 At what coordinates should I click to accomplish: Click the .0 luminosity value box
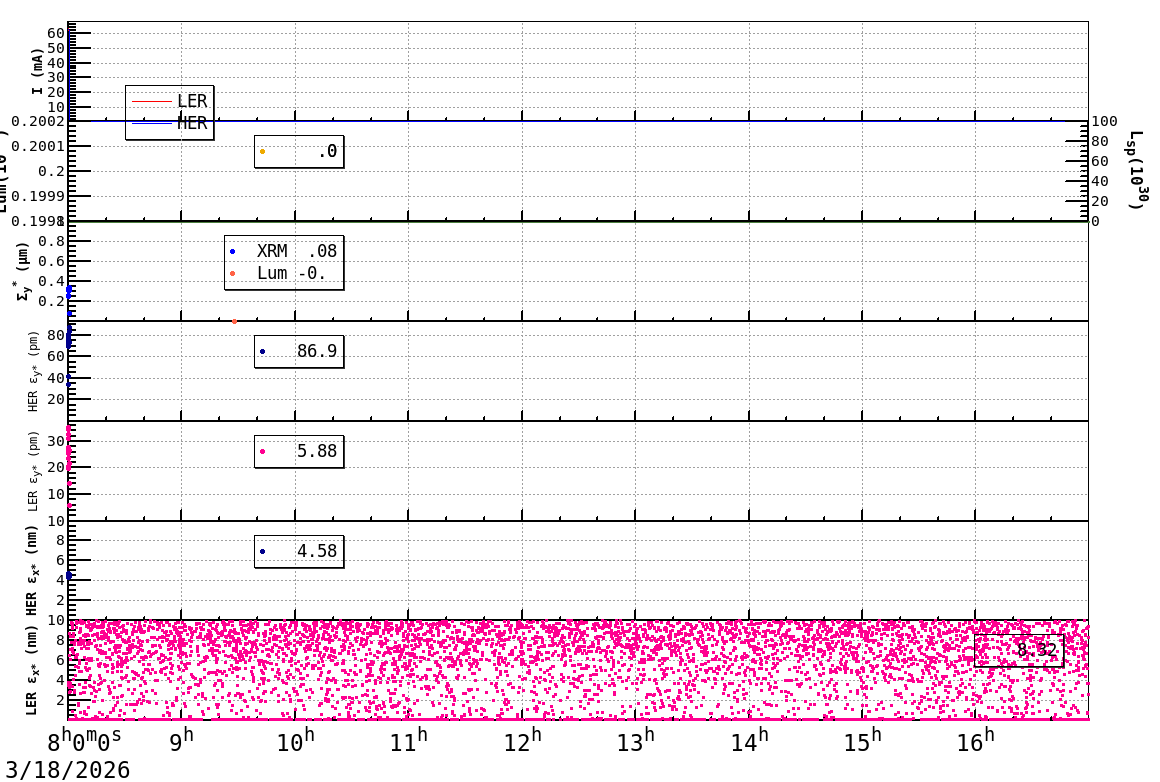pos(299,152)
